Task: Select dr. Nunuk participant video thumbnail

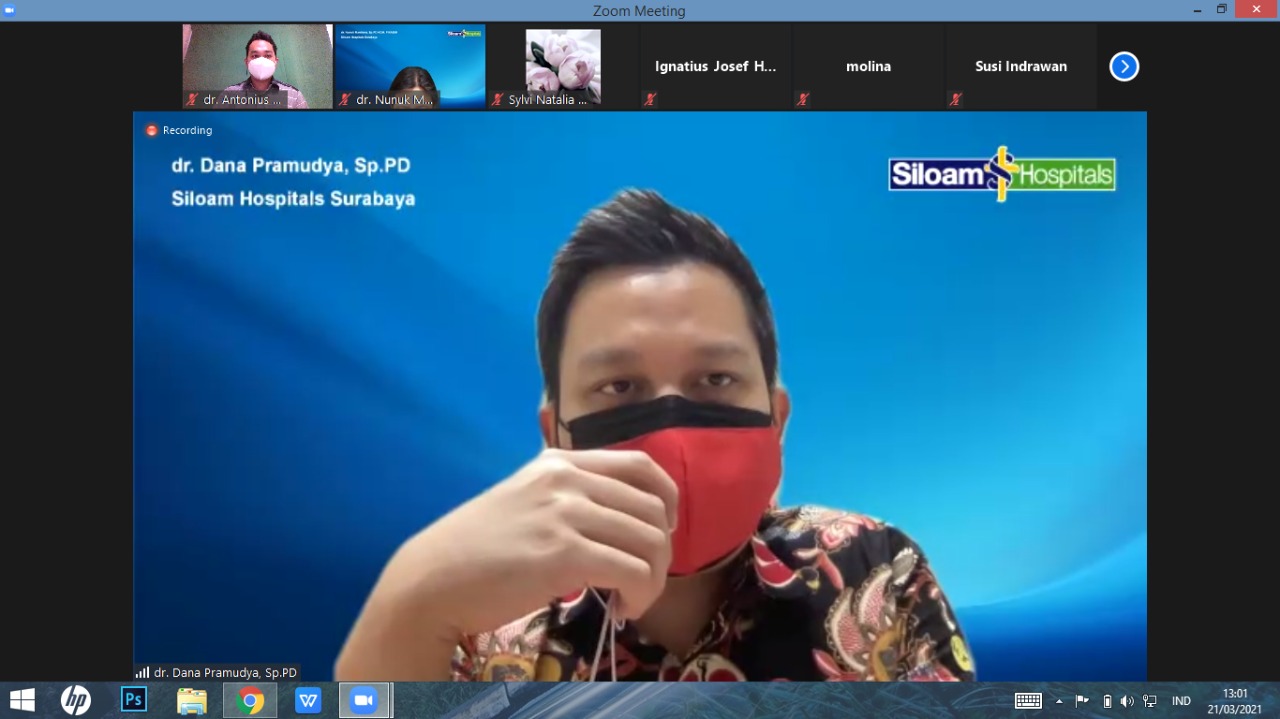Action: click(x=410, y=67)
